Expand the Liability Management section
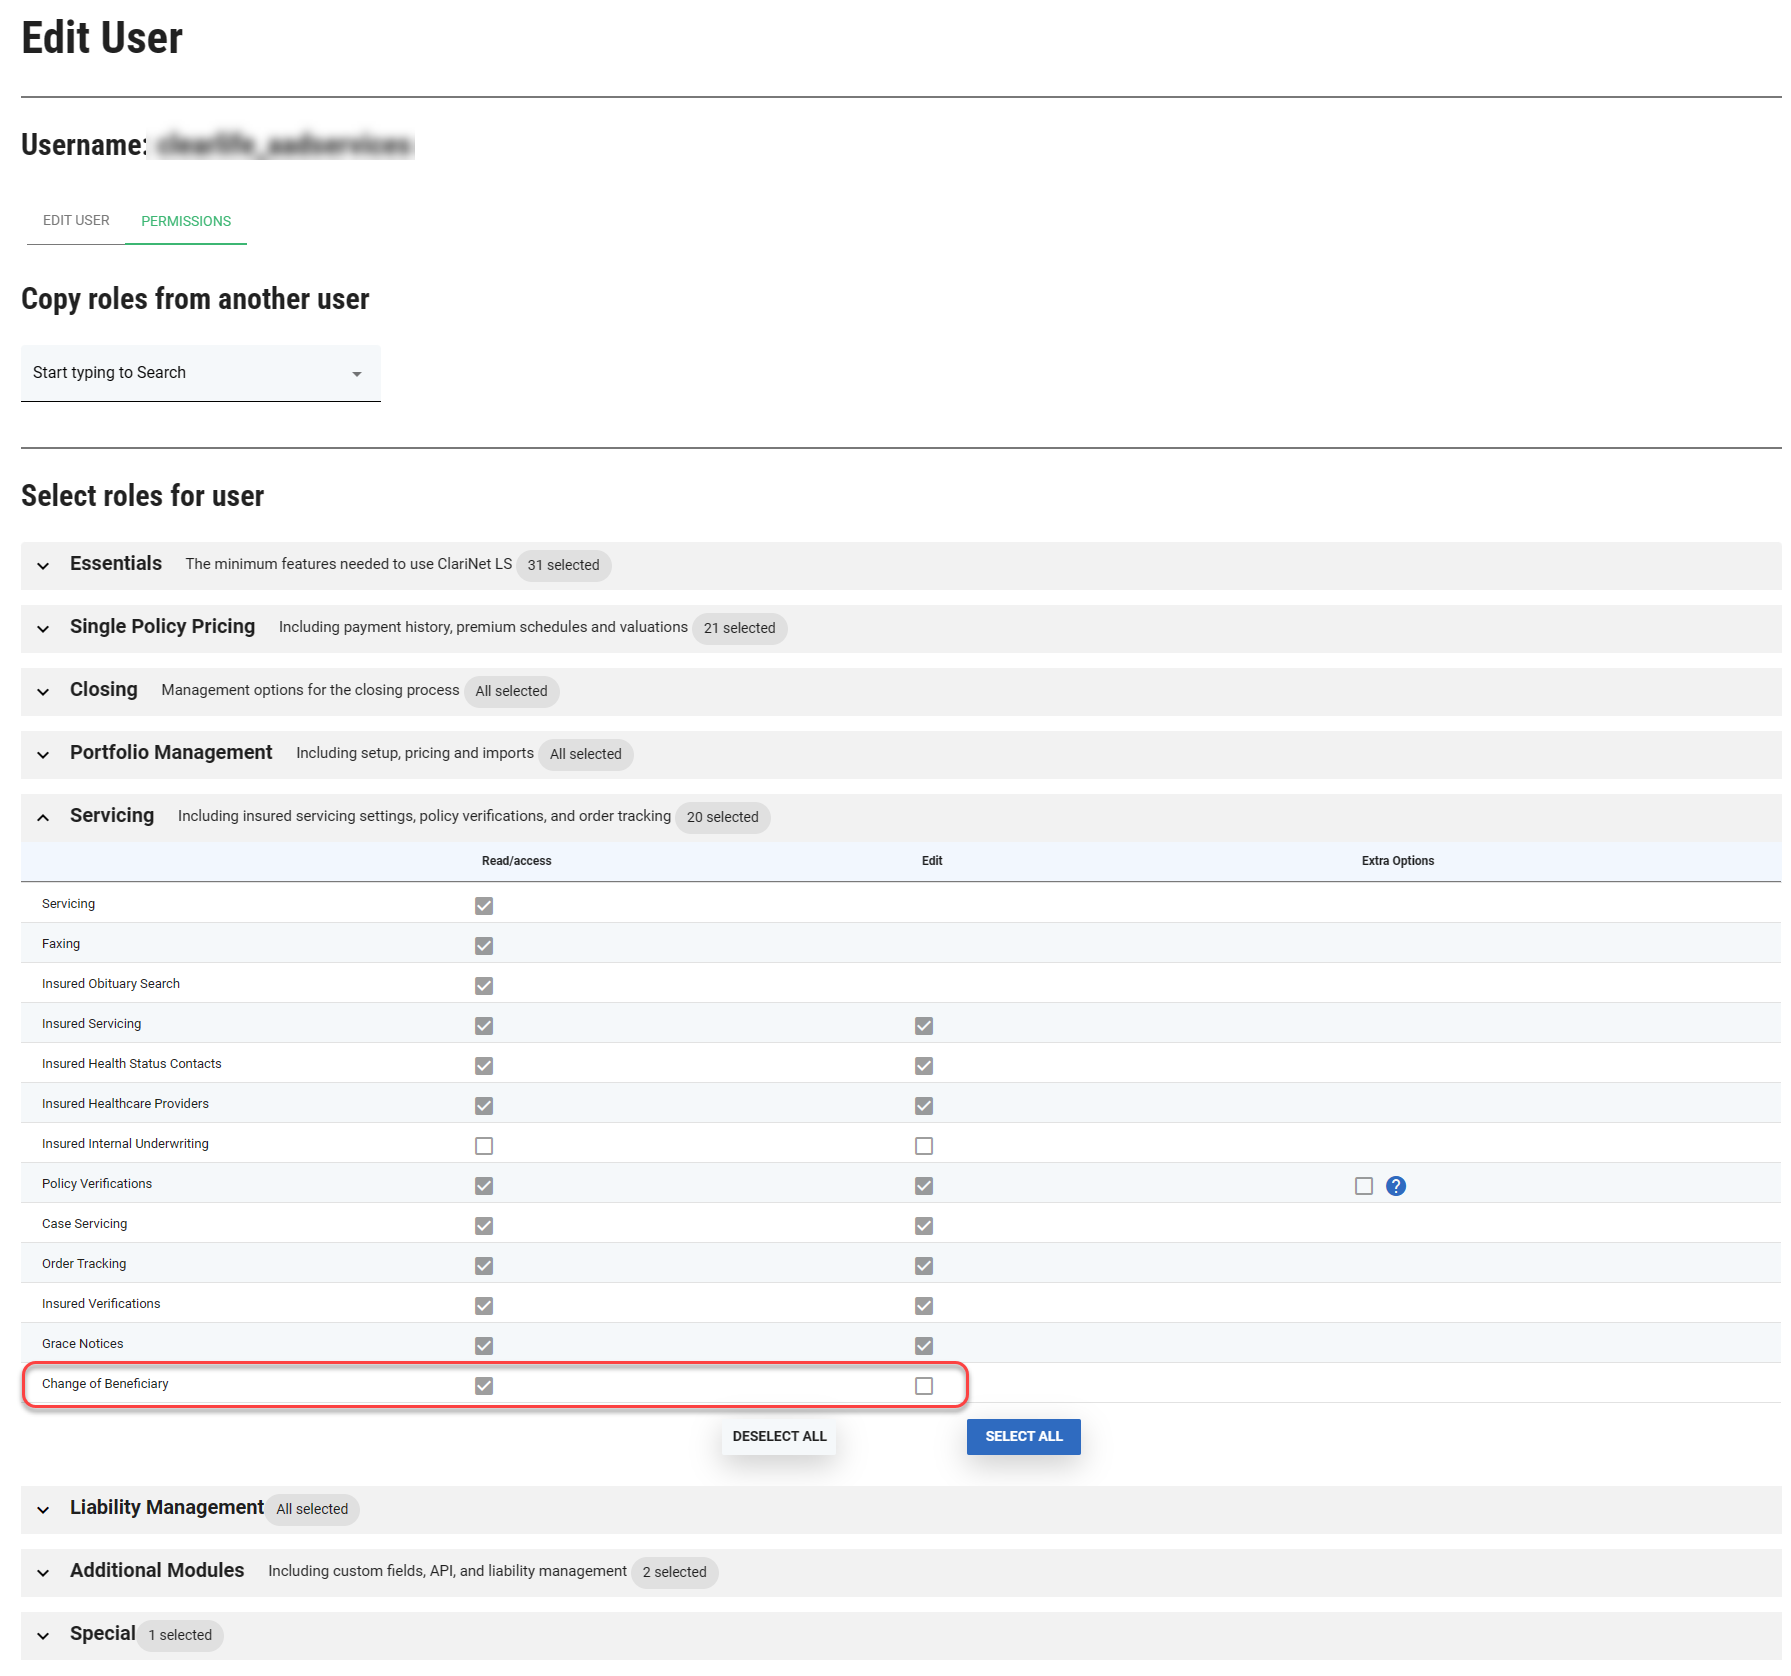This screenshot has width=1791, height=1676. (x=43, y=1510)
